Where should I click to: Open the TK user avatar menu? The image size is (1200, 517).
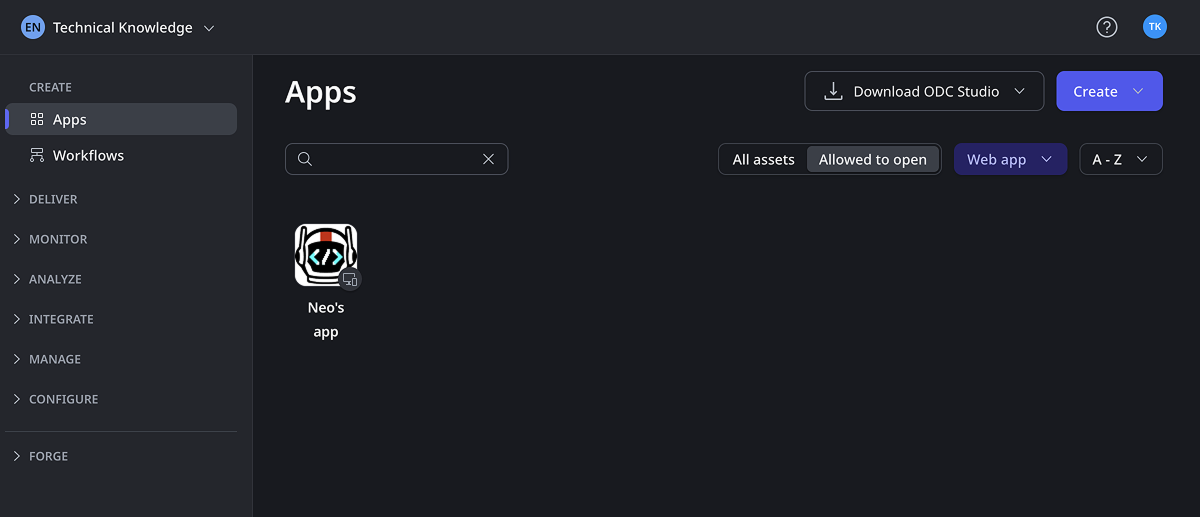[x=1155, y=27]
